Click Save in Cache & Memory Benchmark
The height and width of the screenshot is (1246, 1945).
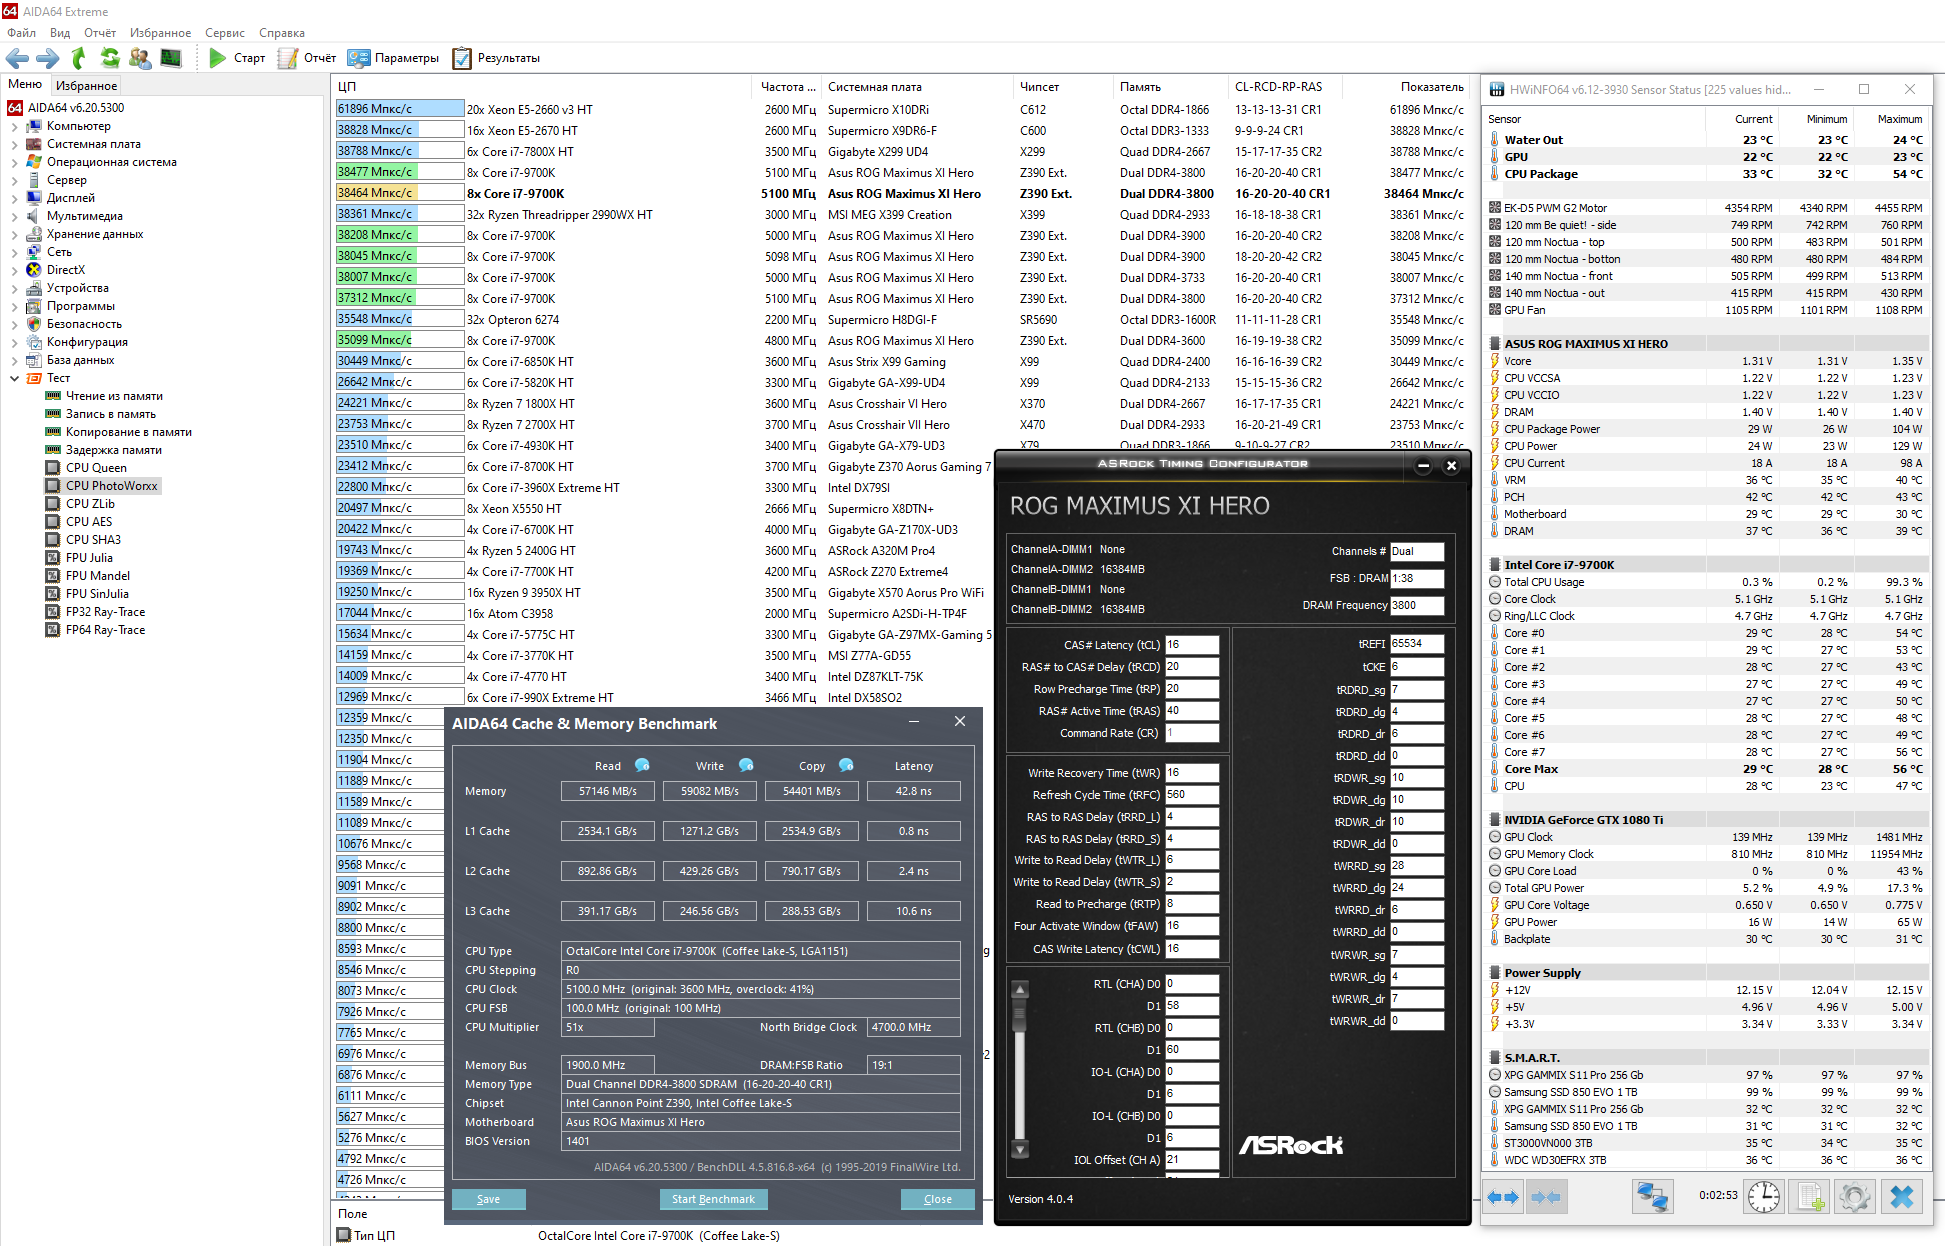coord(488,1199)
